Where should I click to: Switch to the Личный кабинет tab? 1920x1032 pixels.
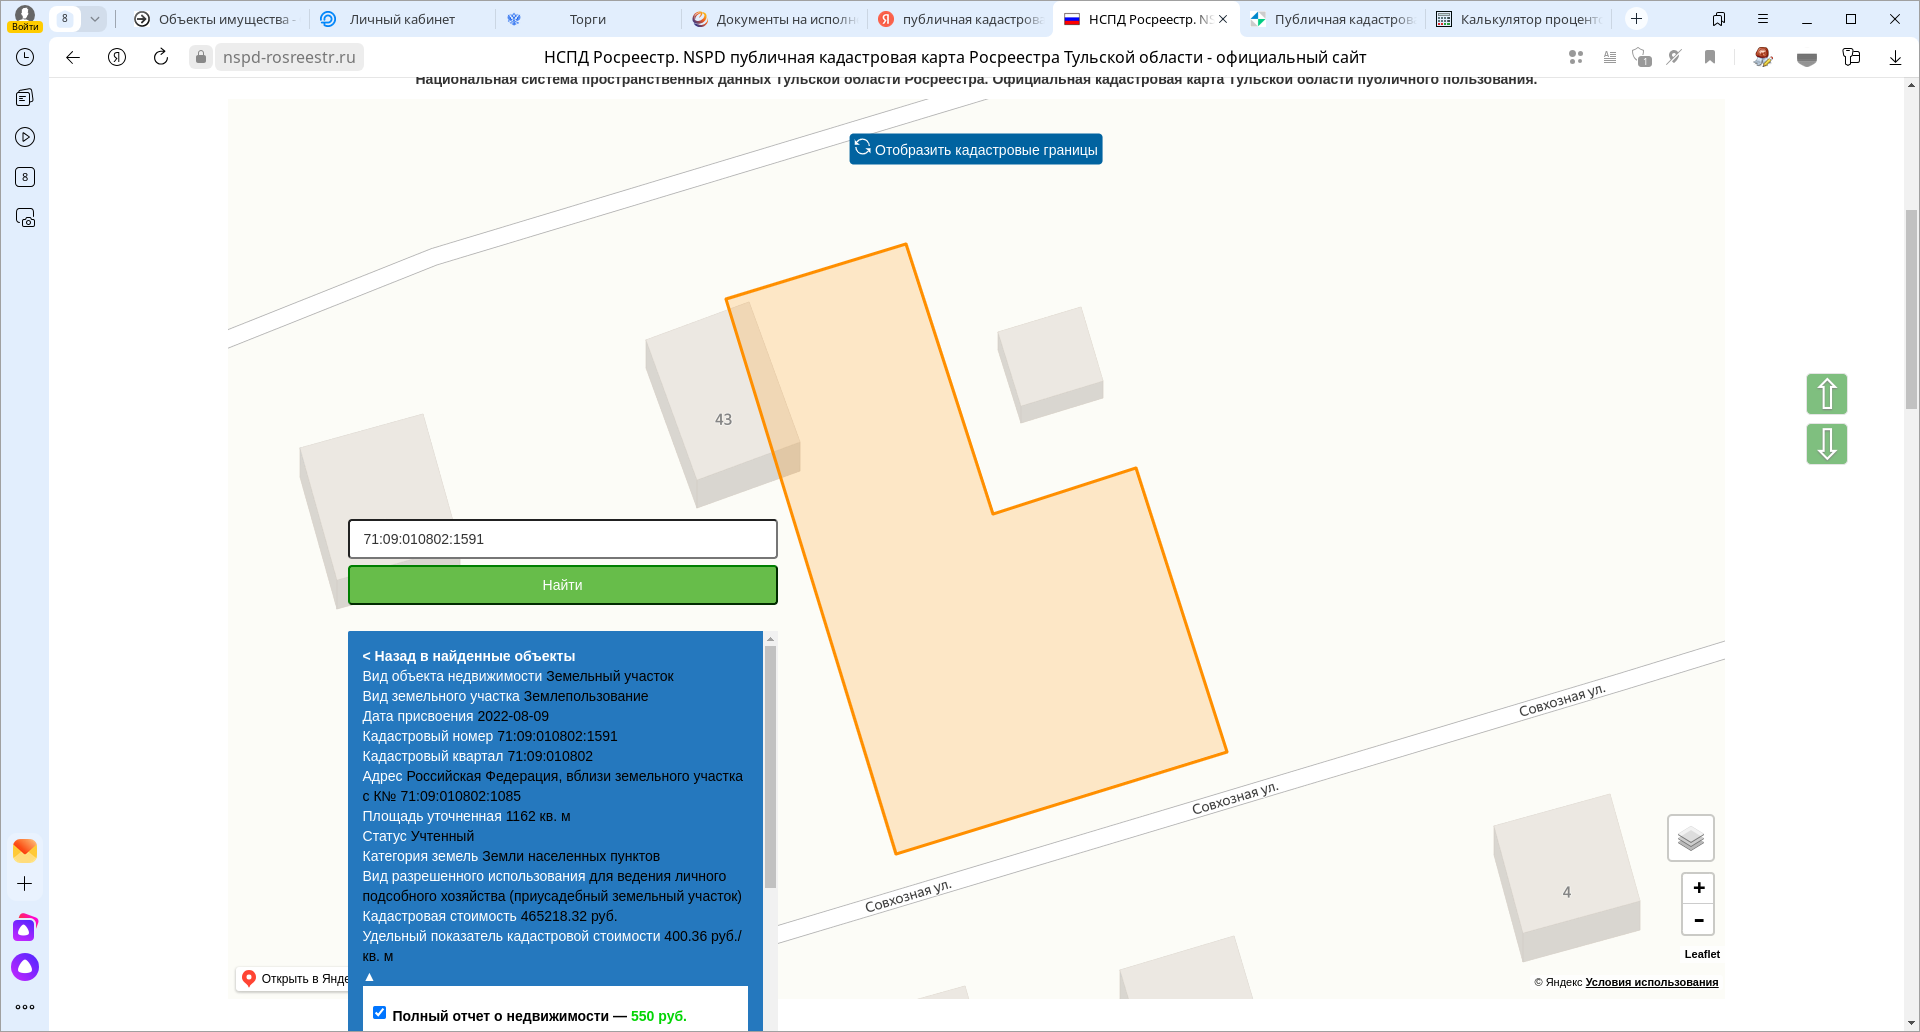[x=401, y=19]
